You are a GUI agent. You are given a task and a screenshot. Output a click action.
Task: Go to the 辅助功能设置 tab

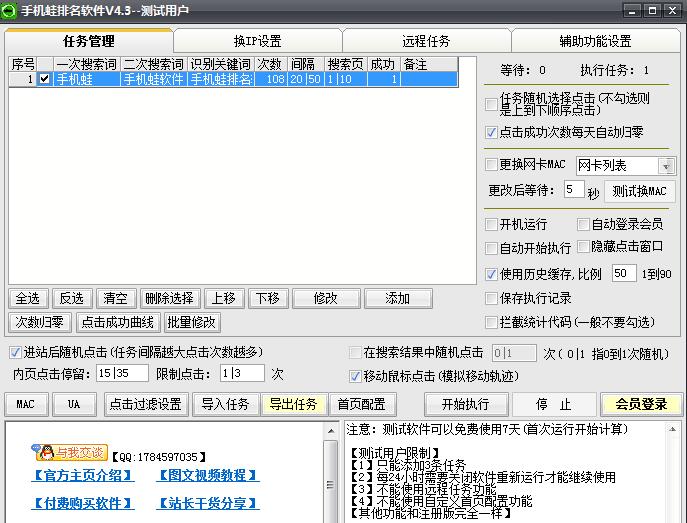595,41
